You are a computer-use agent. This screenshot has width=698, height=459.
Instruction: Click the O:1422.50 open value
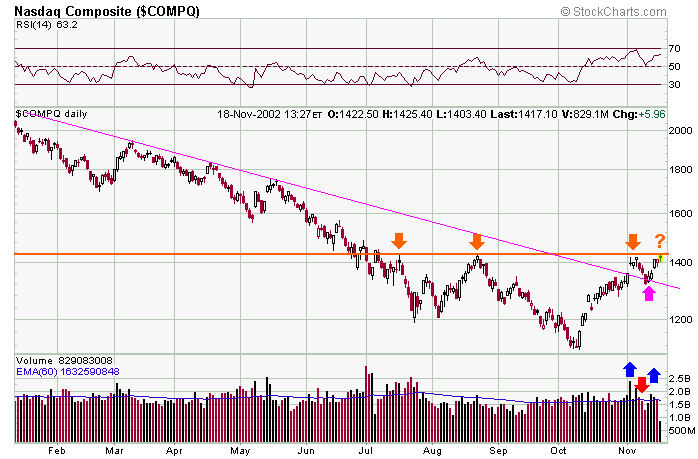pyautogui.click(x=353, y=114)
